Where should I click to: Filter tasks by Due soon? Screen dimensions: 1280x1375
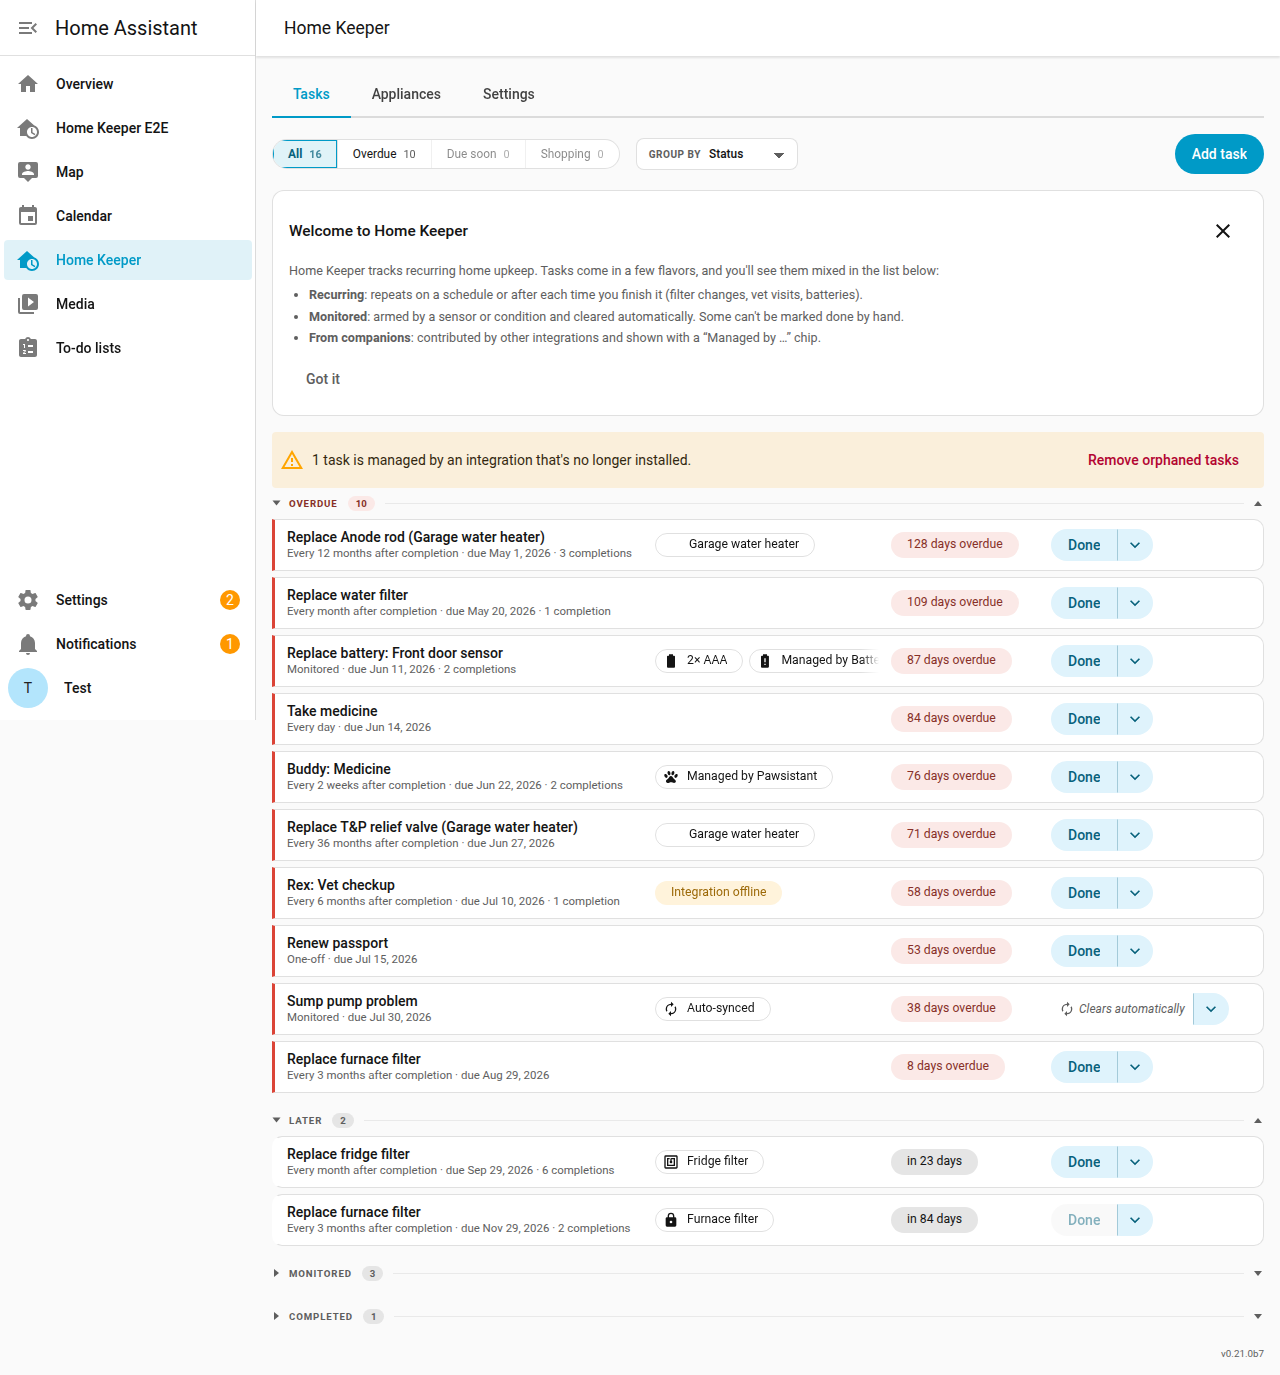pos(478,154)
